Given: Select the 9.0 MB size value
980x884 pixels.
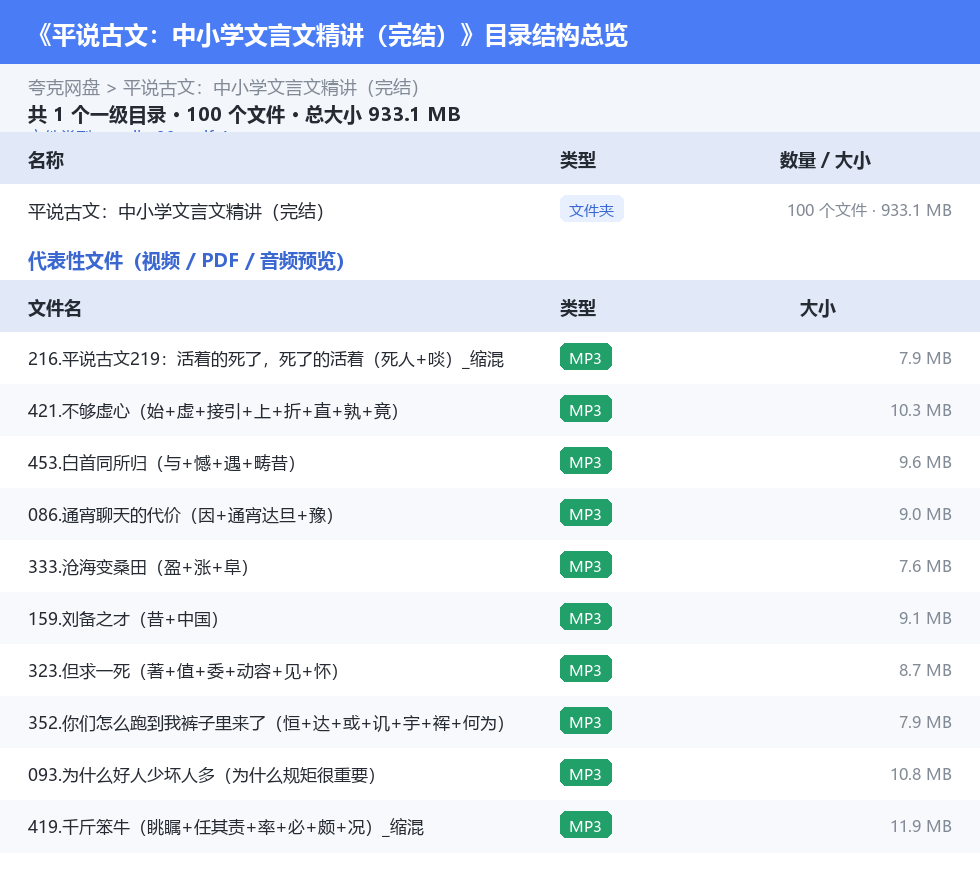Looking at the screenshot, I should (925, 514).
